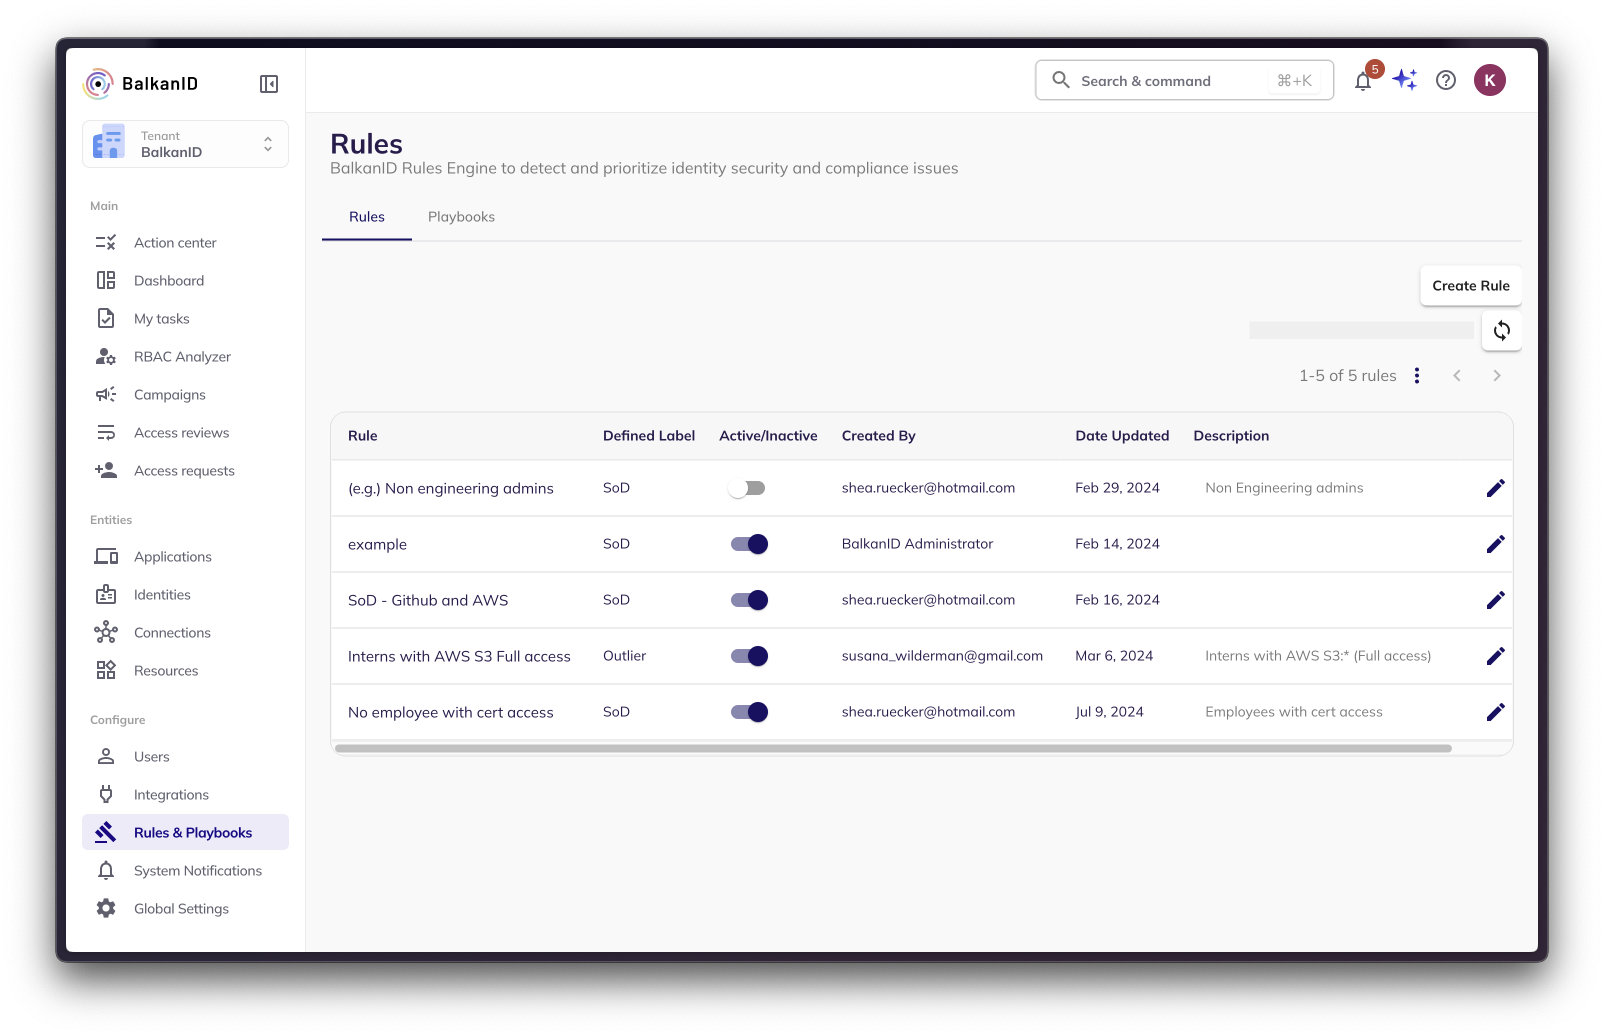Edit the Interns with AWS S3 rule
This screenshot has height=1036, width=1604.
pos(1495,656)
